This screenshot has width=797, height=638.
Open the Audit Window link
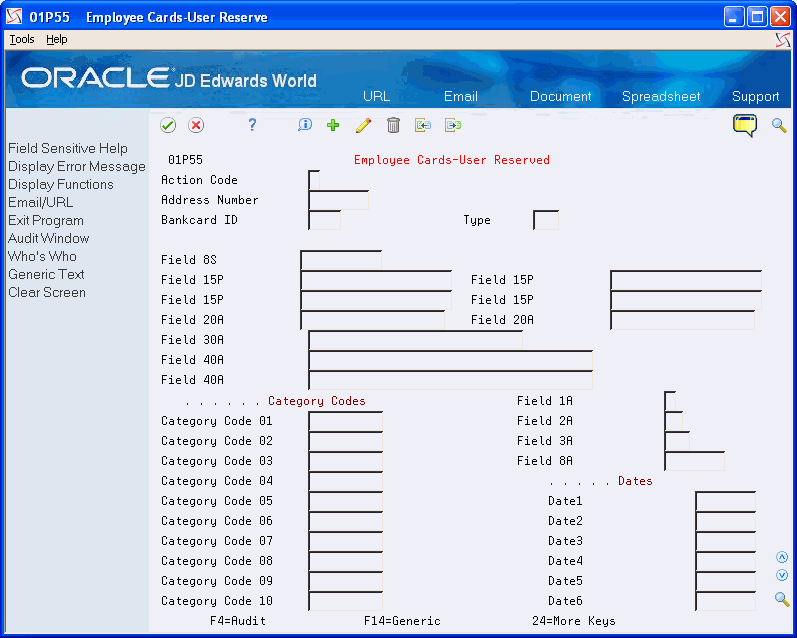click(x=48, y=238)
